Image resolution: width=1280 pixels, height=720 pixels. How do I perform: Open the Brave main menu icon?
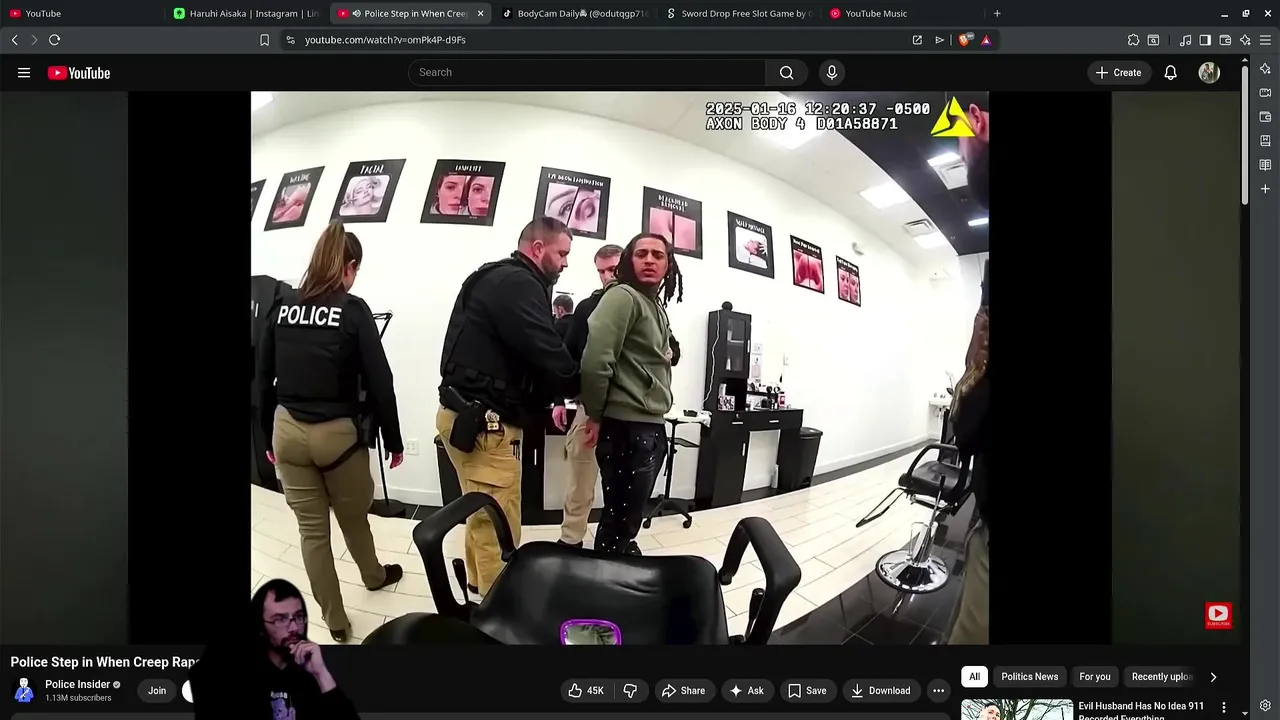[1266, 40]
